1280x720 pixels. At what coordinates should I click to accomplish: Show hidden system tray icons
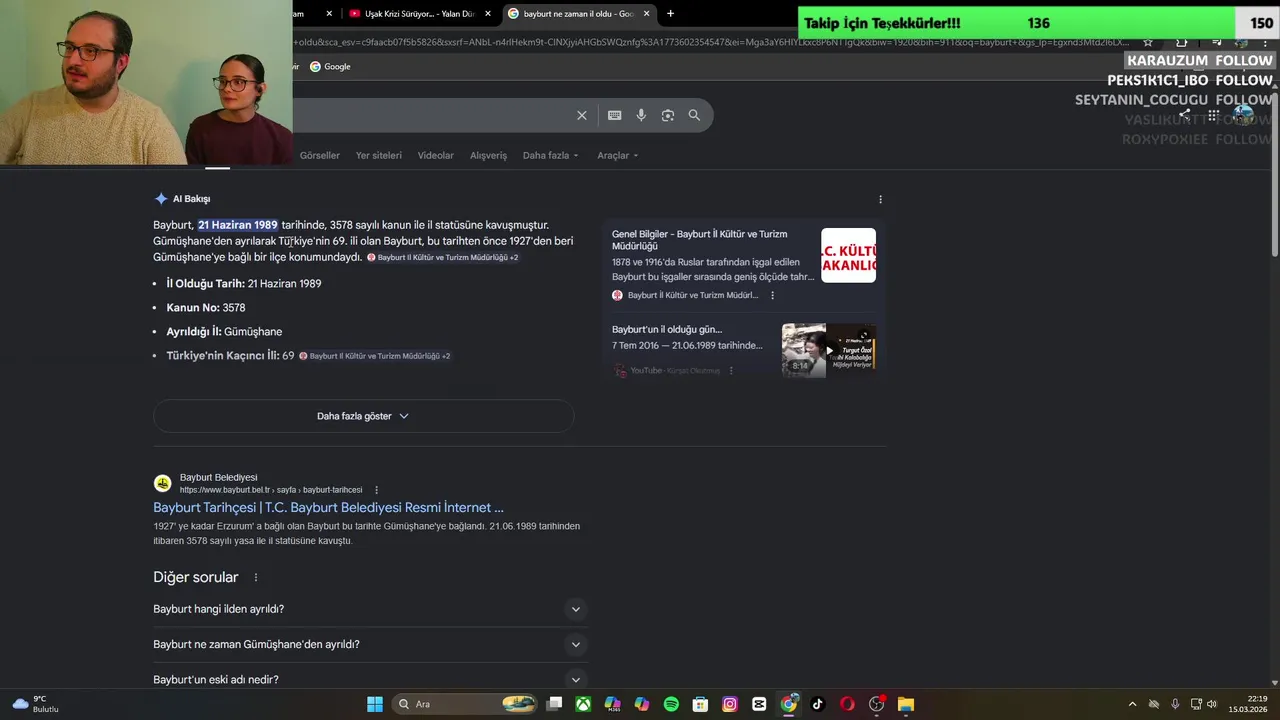pyautogui.click(x=1132, y=704)
